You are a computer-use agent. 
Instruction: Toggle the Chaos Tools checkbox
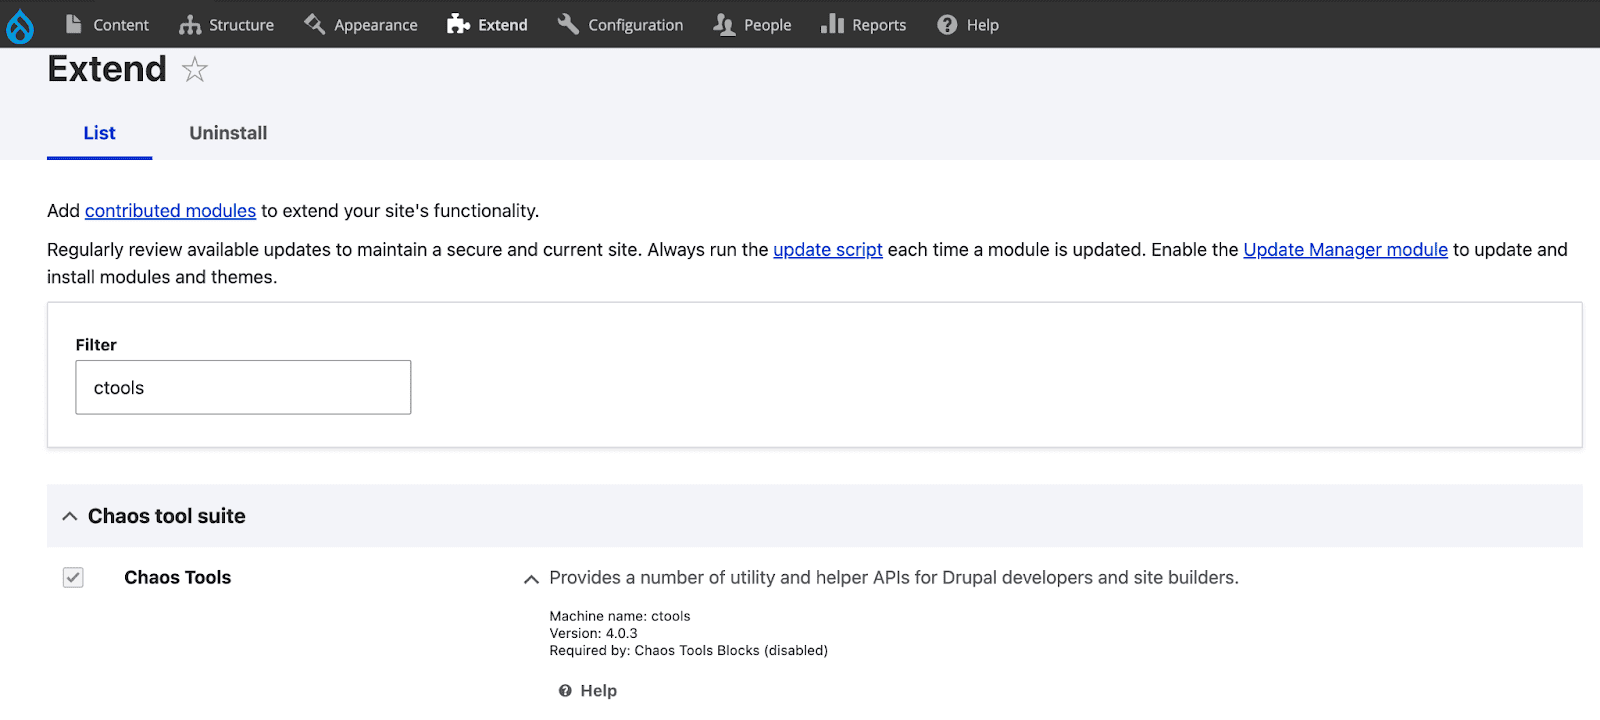[x=73, y=577]
